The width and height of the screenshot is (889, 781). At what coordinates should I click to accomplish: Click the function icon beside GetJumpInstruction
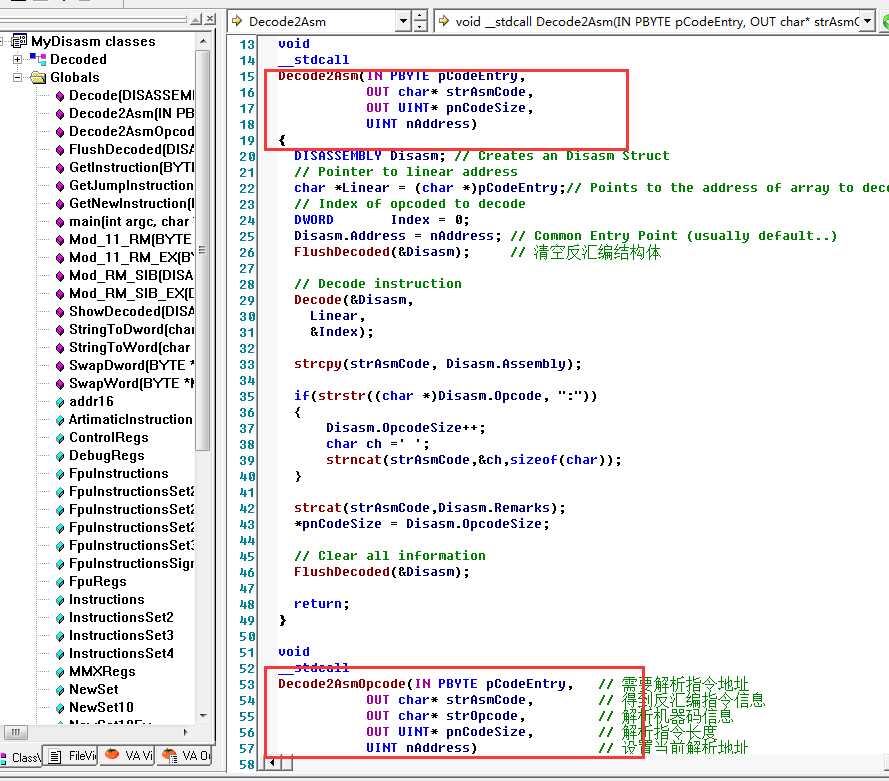pos(60,186)
